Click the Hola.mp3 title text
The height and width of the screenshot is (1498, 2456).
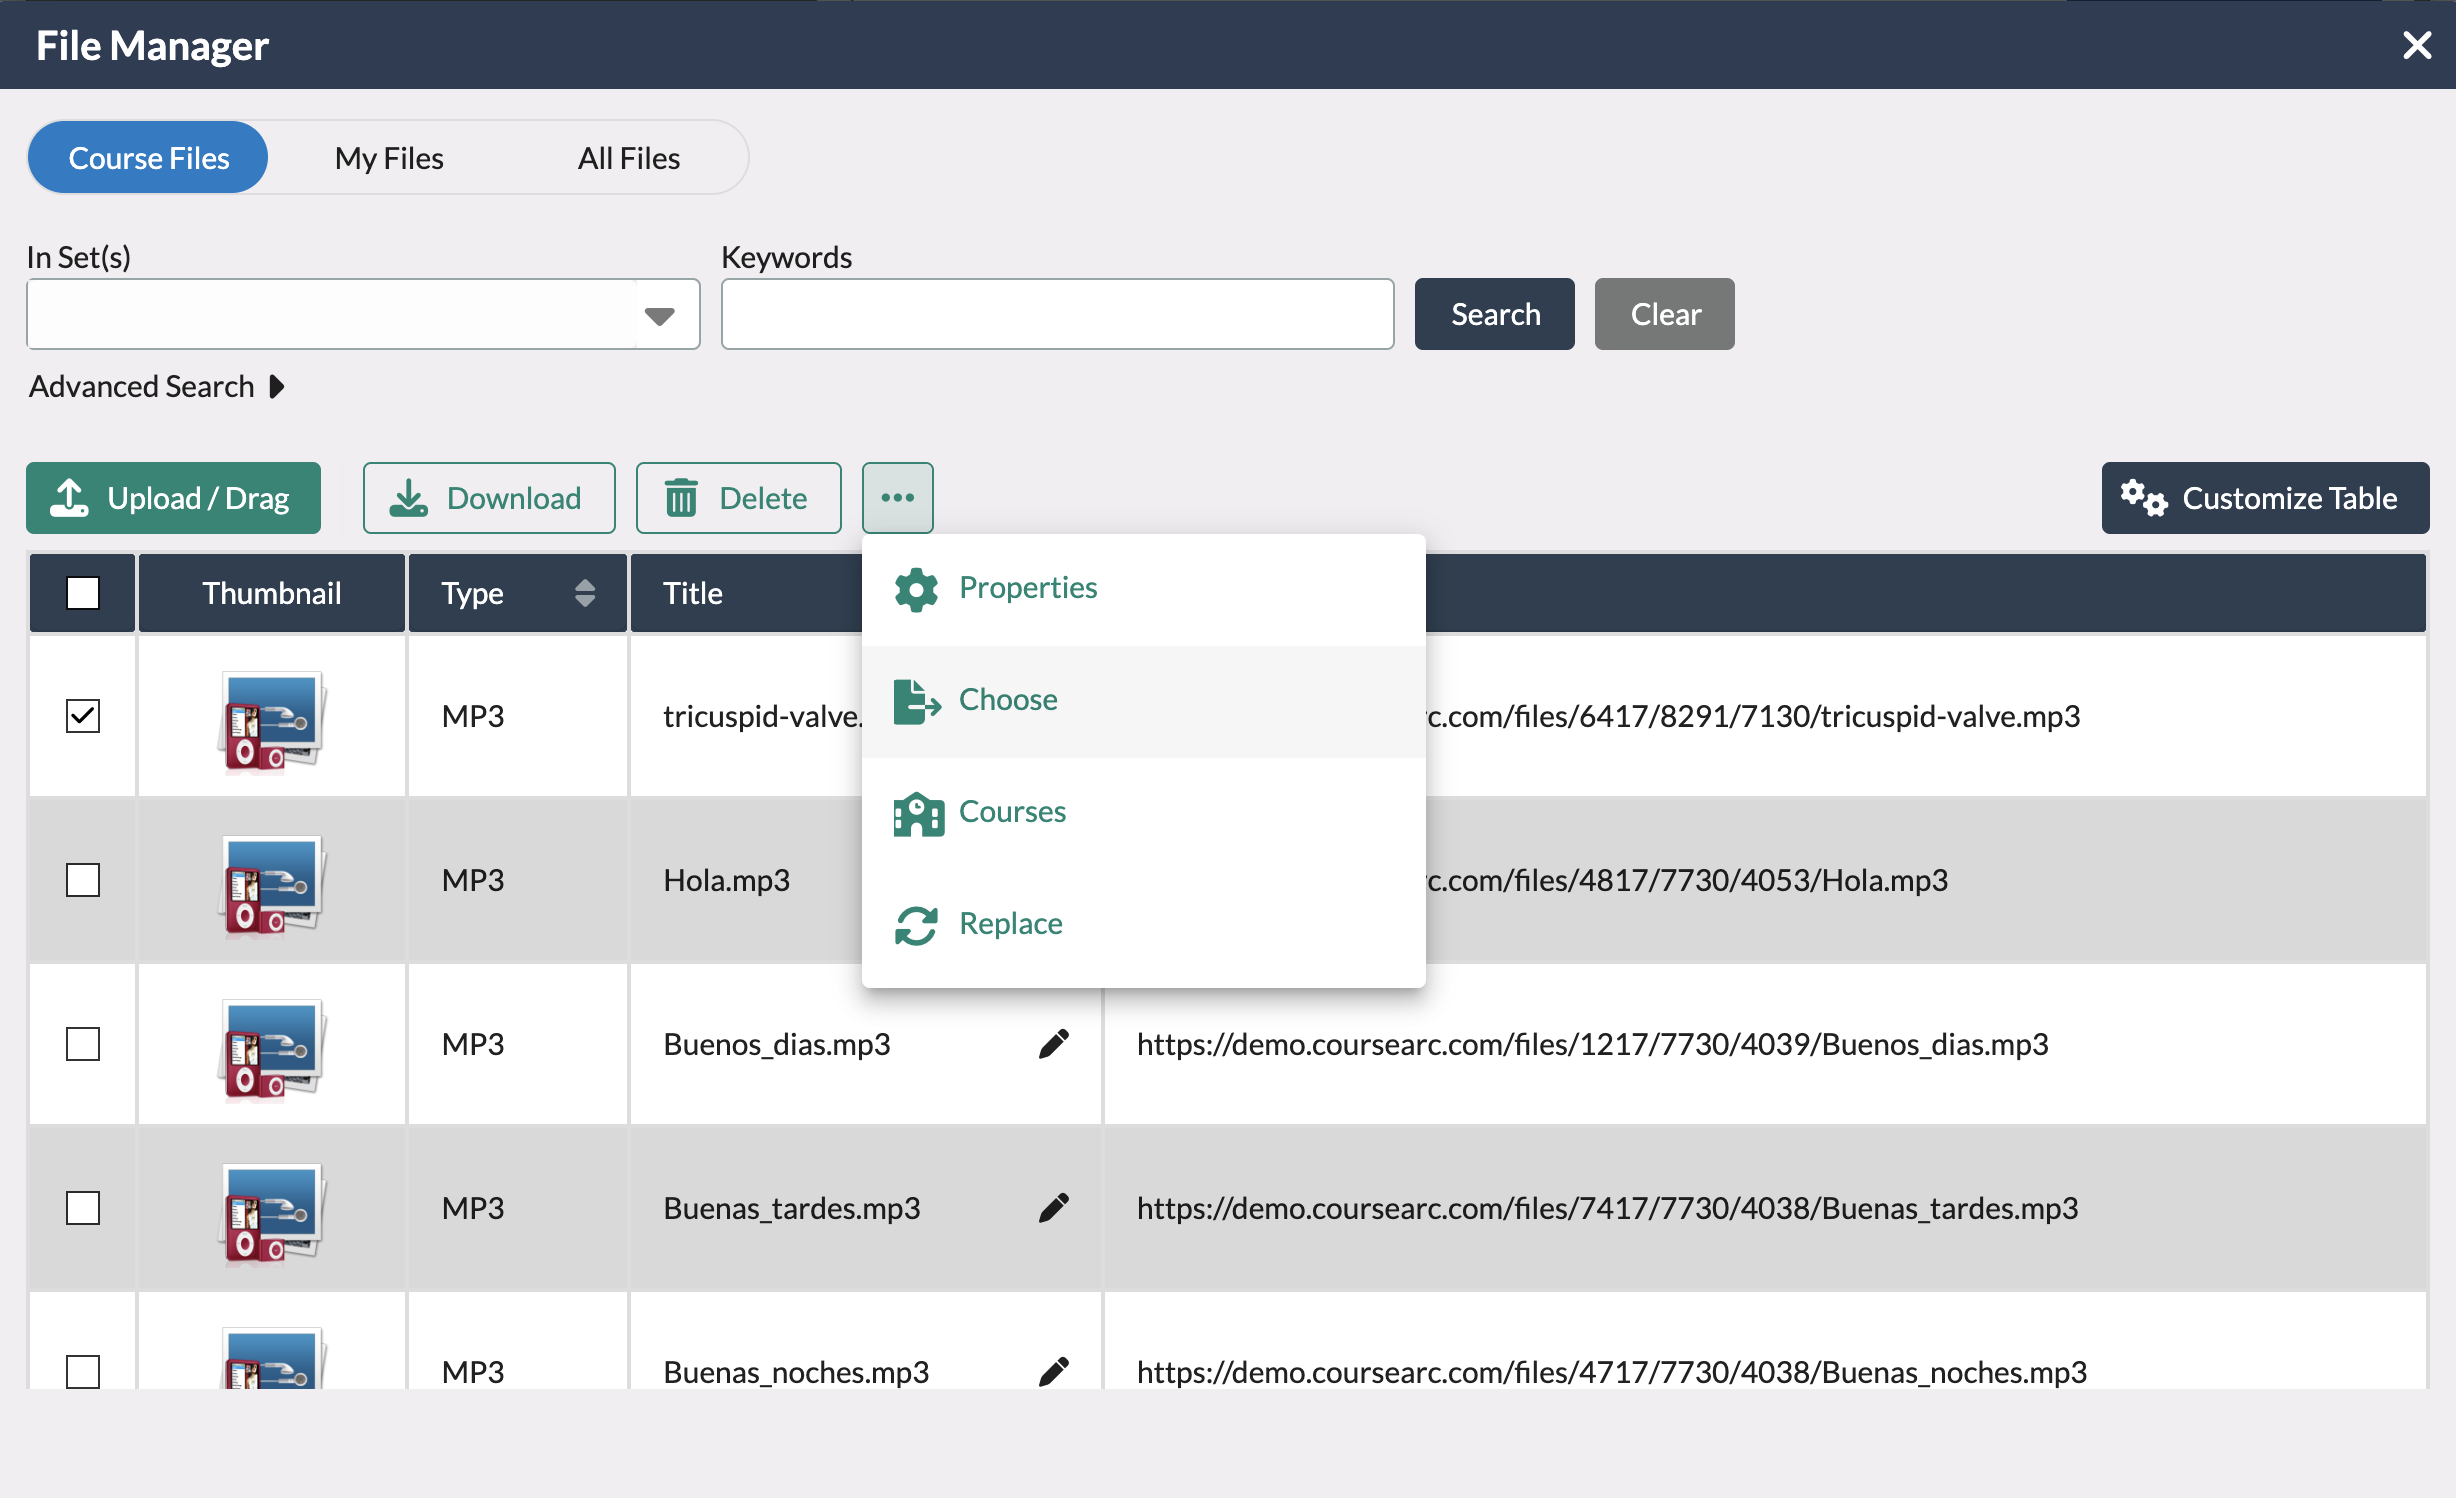[x=726, y=880]
